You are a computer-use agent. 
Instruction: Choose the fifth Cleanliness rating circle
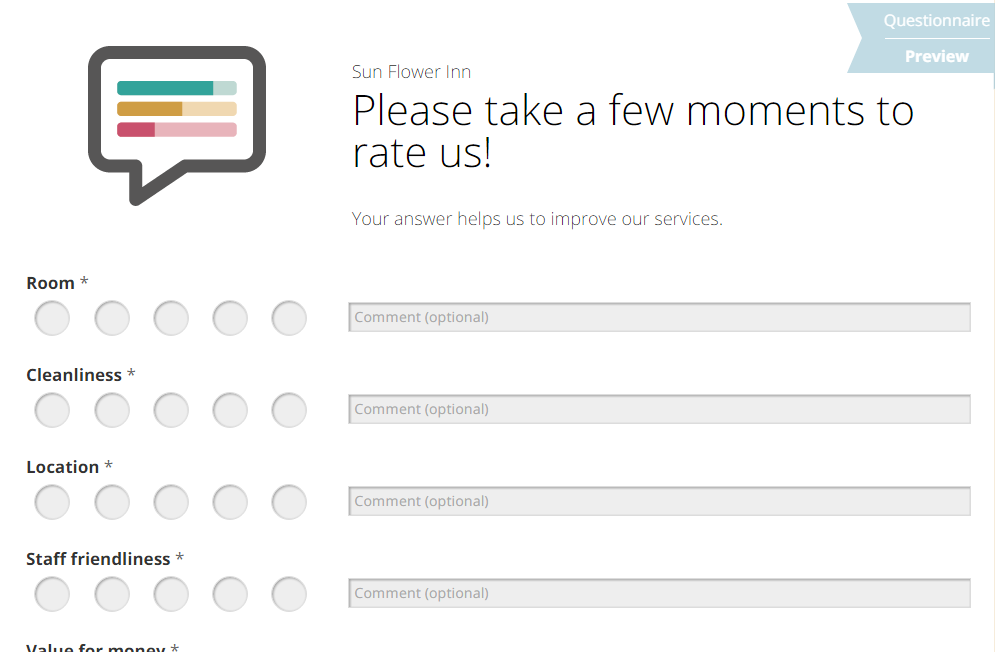289,410
